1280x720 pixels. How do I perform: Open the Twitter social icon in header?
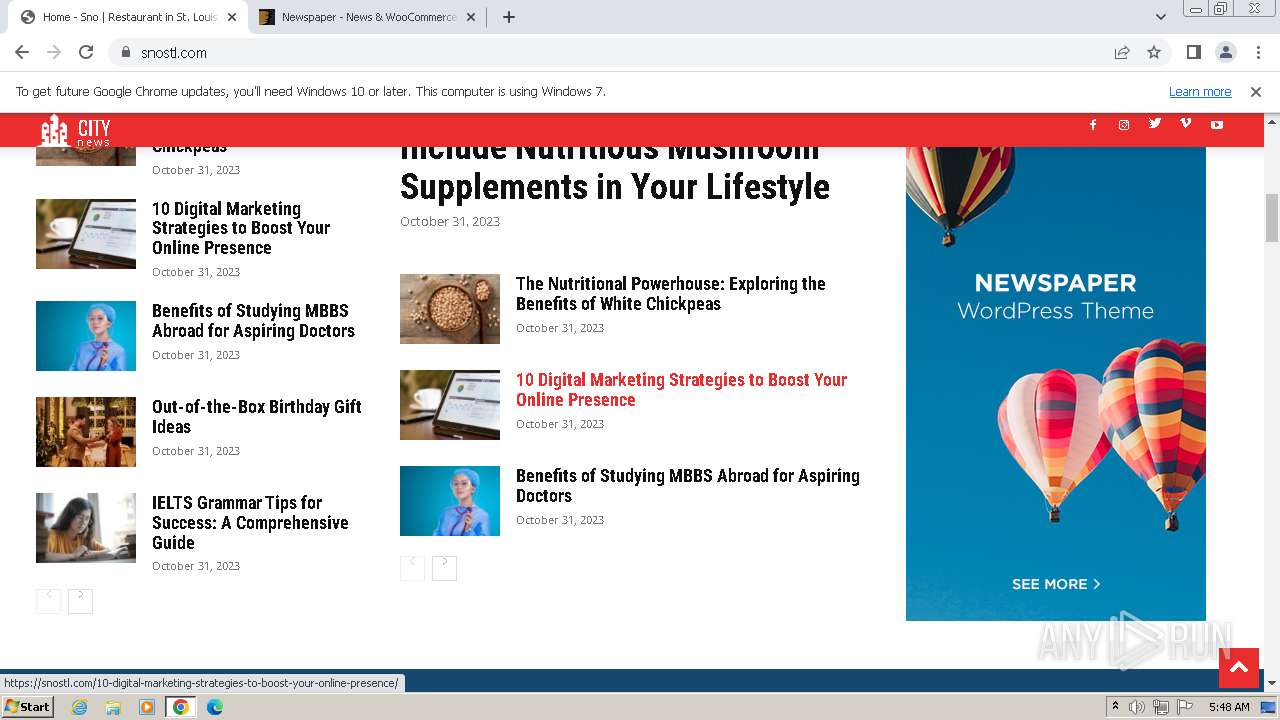(x=1155, y=124)
